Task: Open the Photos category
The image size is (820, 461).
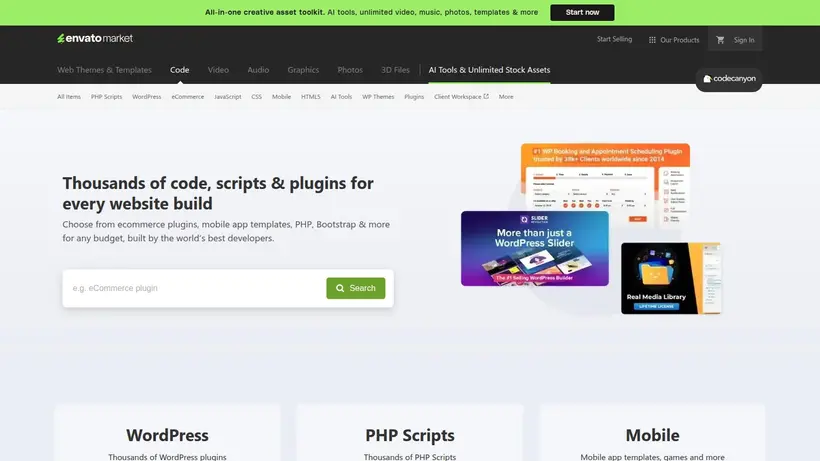Action: click(x=350, y=70)
